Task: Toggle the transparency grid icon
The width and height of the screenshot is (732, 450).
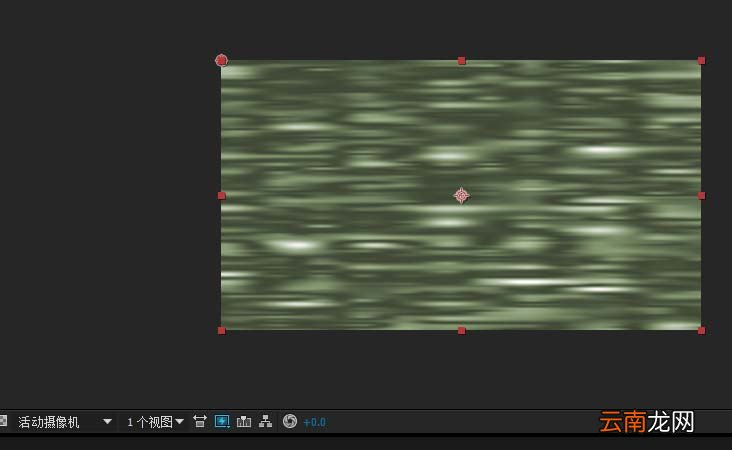Action: (x=3, y=421)
